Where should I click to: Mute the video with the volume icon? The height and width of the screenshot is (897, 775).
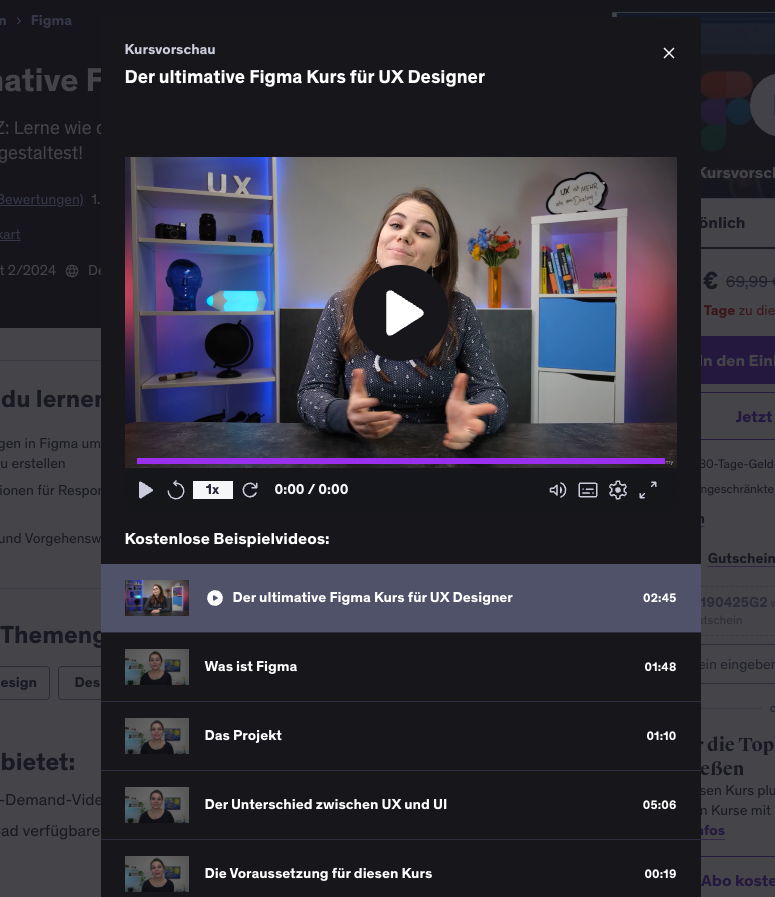(x=558, y=490)
